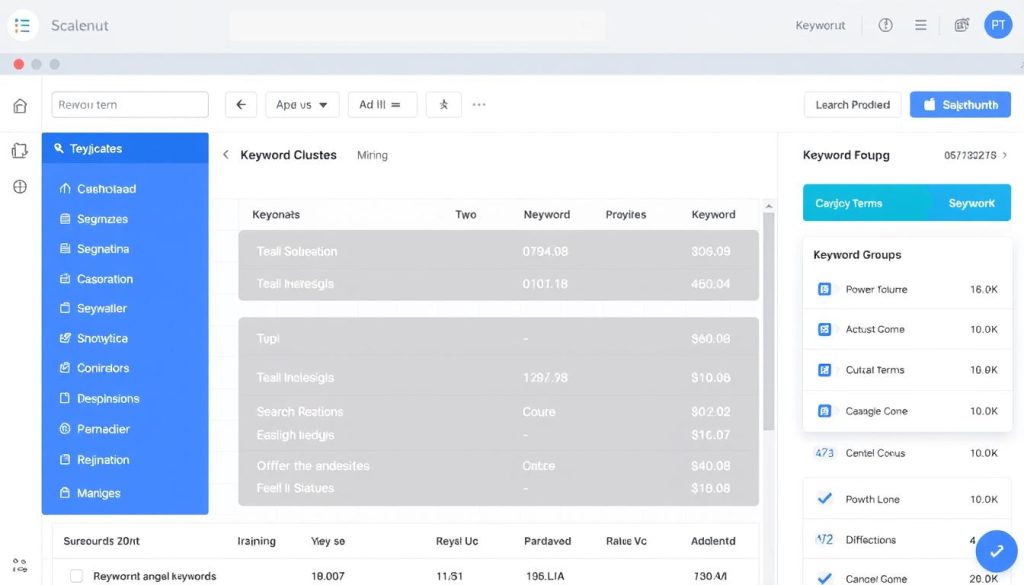Open the Scalenut hamburger menu top-left
1024x585 pixels.
point(22,25)
